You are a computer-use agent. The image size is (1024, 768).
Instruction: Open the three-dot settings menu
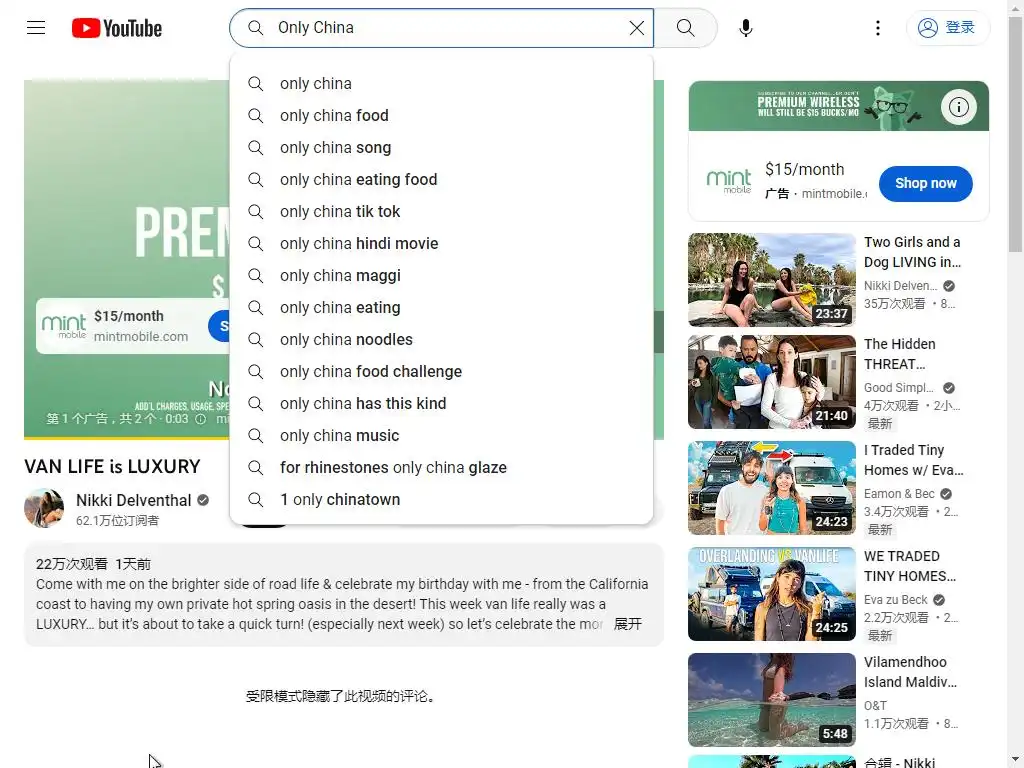pos(877,27)
